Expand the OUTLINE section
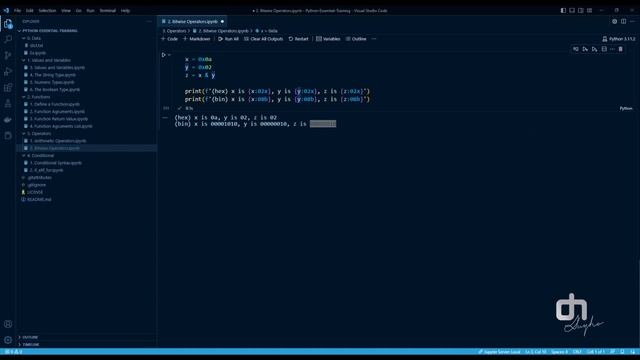The image size is (640, 360). pyautogui.click(x=30, y=337)
